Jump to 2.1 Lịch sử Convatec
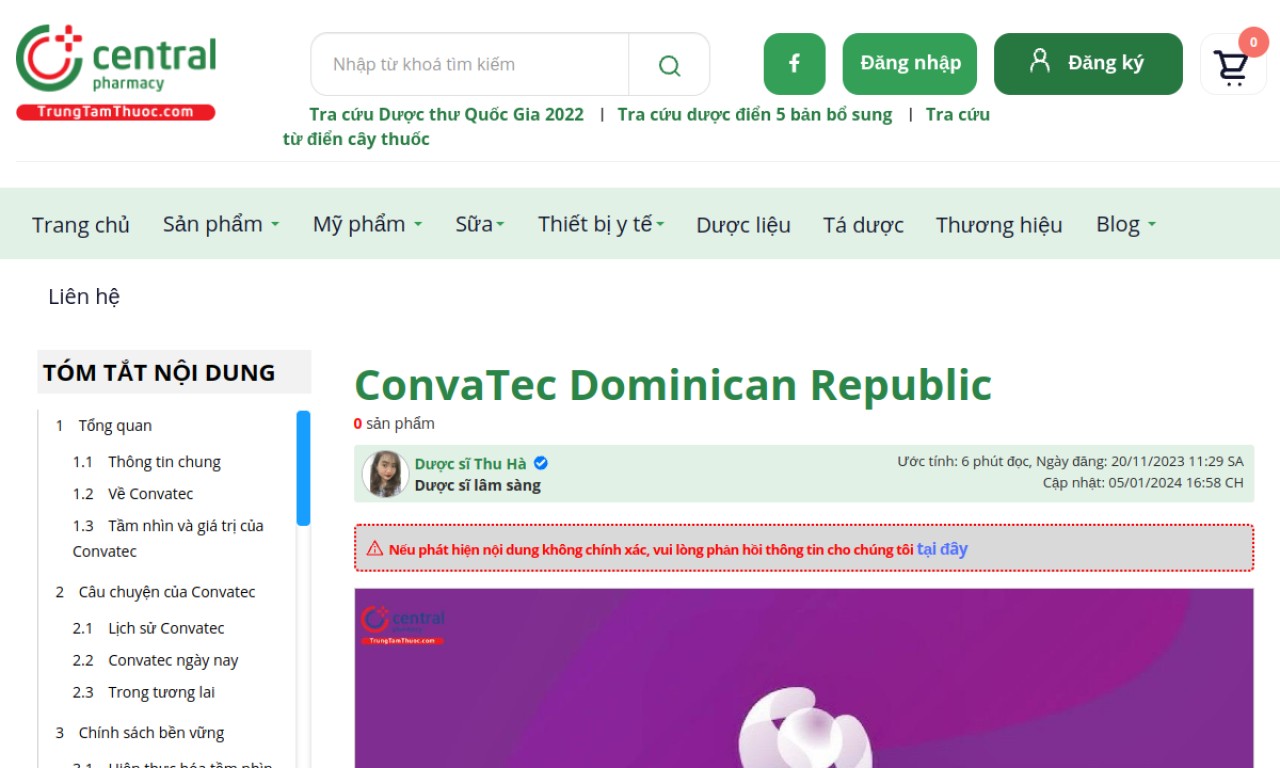 point(149,628)
